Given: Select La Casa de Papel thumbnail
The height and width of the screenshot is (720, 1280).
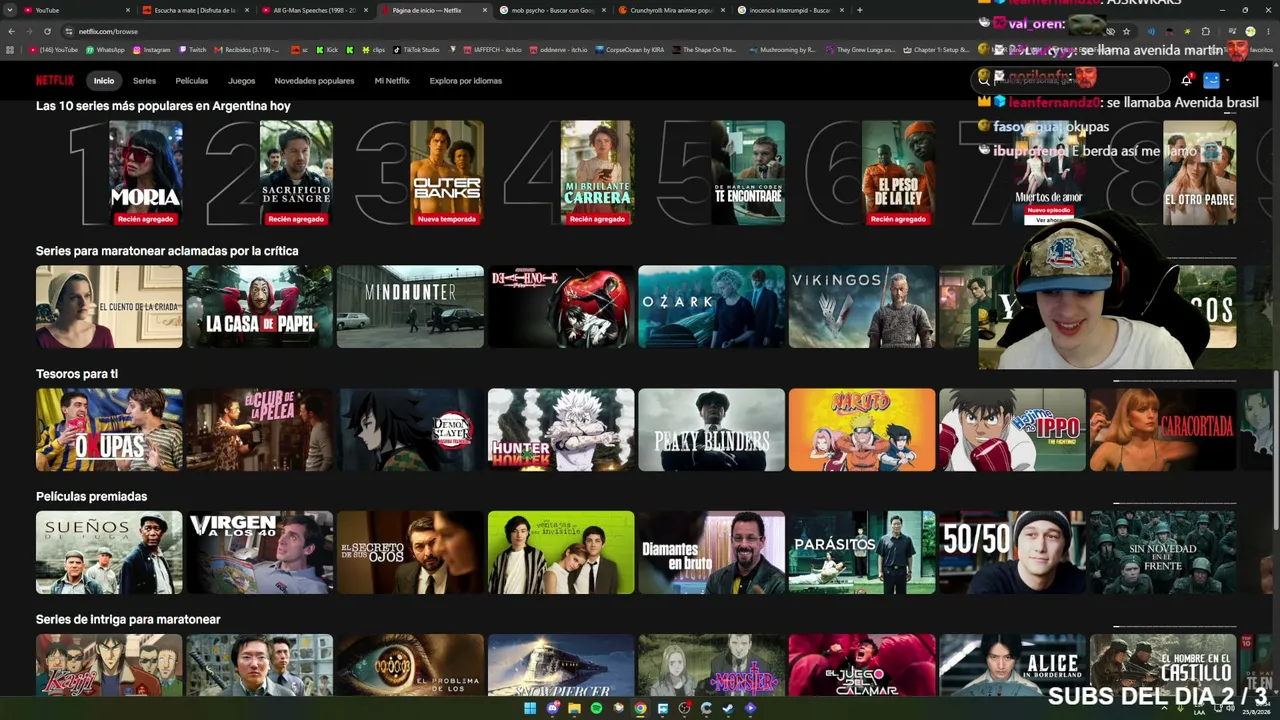Looking at the screenshot, I should [x=260, y=307].
